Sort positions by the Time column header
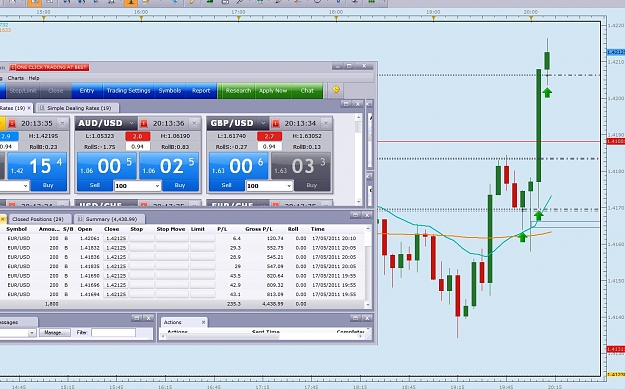Screen dimensions: 625x389 coord(318,229)
